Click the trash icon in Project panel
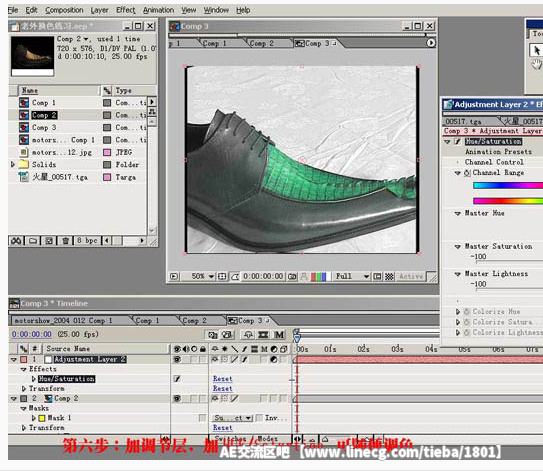The width and height of the screenshot is (543, 471). tap(65, 240)
